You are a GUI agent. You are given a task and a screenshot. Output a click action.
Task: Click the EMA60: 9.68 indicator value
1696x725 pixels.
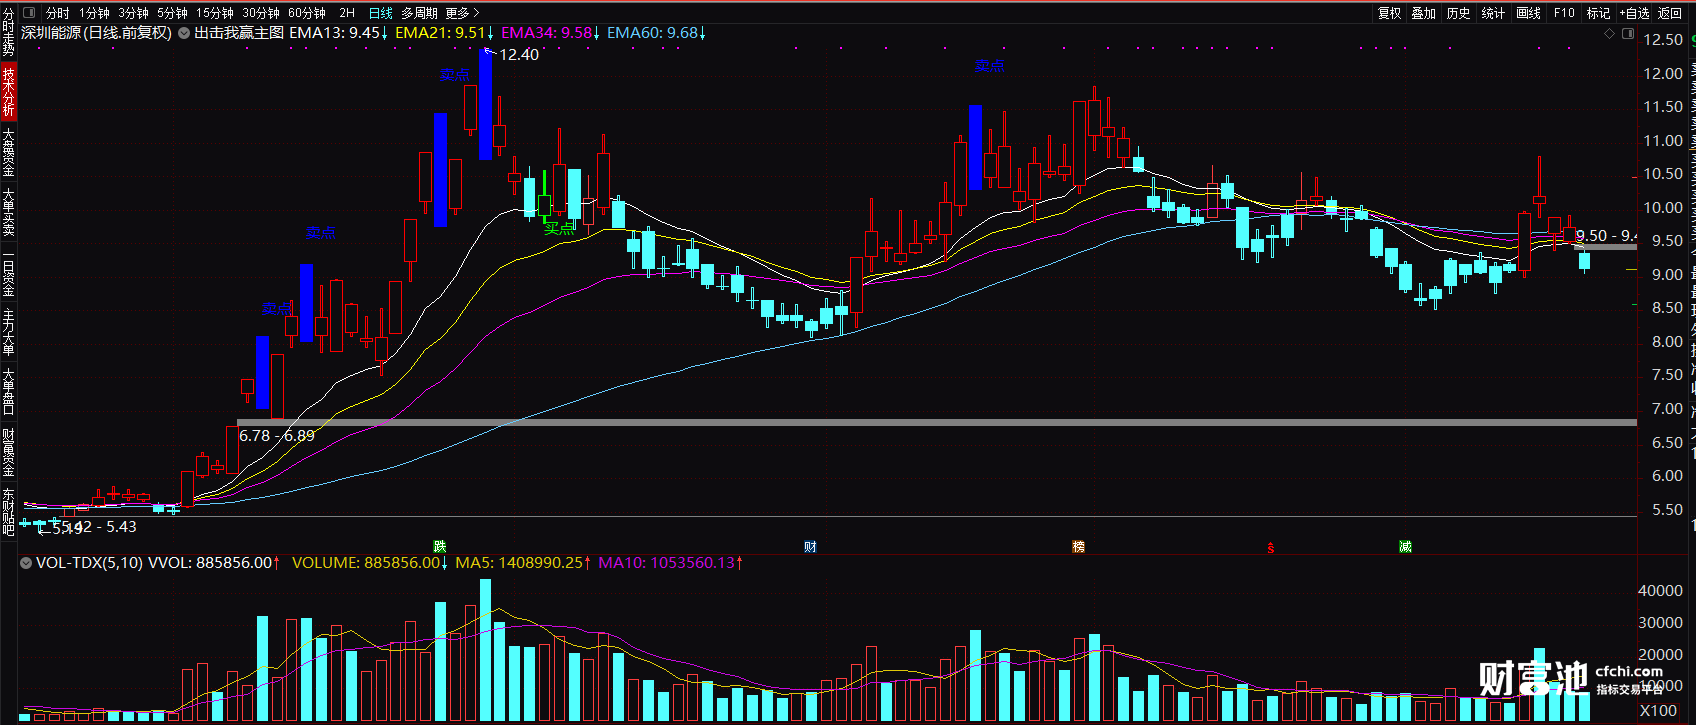pos(656,33)
